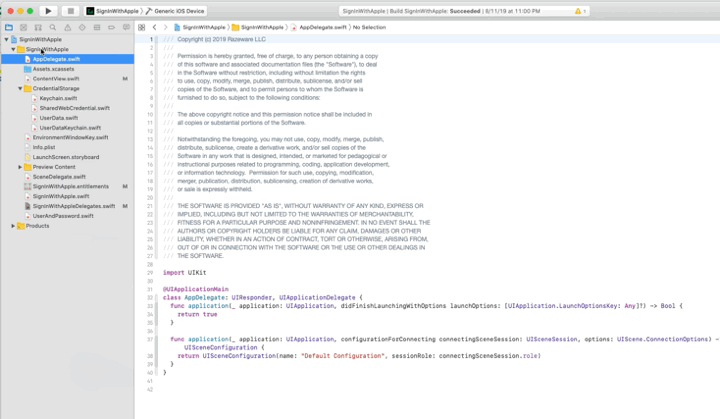The image size is (720, 419).
Task: Click the didFinishLaunchingWithOptions function line
Action: pyautogui.click(x=426, y=306)
